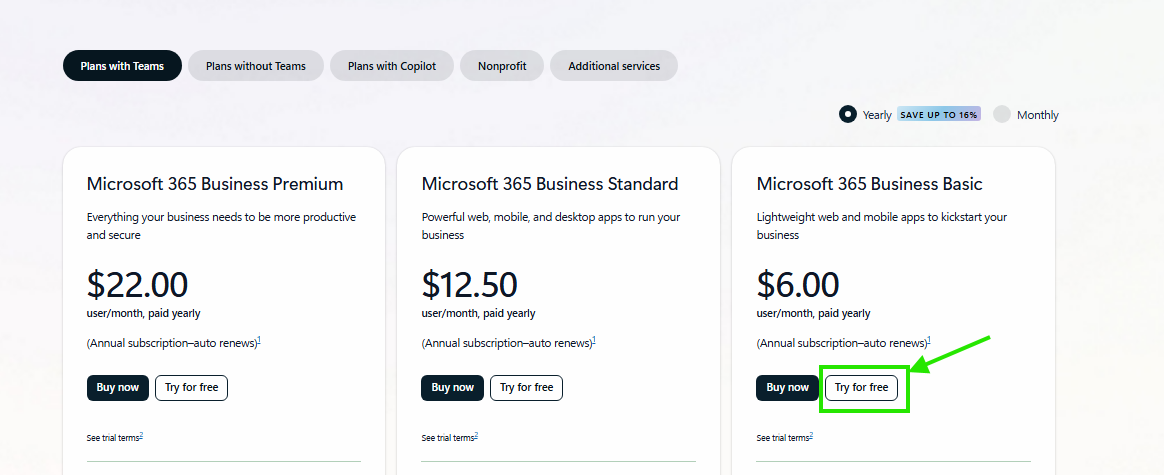Try Business Standard for free

click(526, 388)
